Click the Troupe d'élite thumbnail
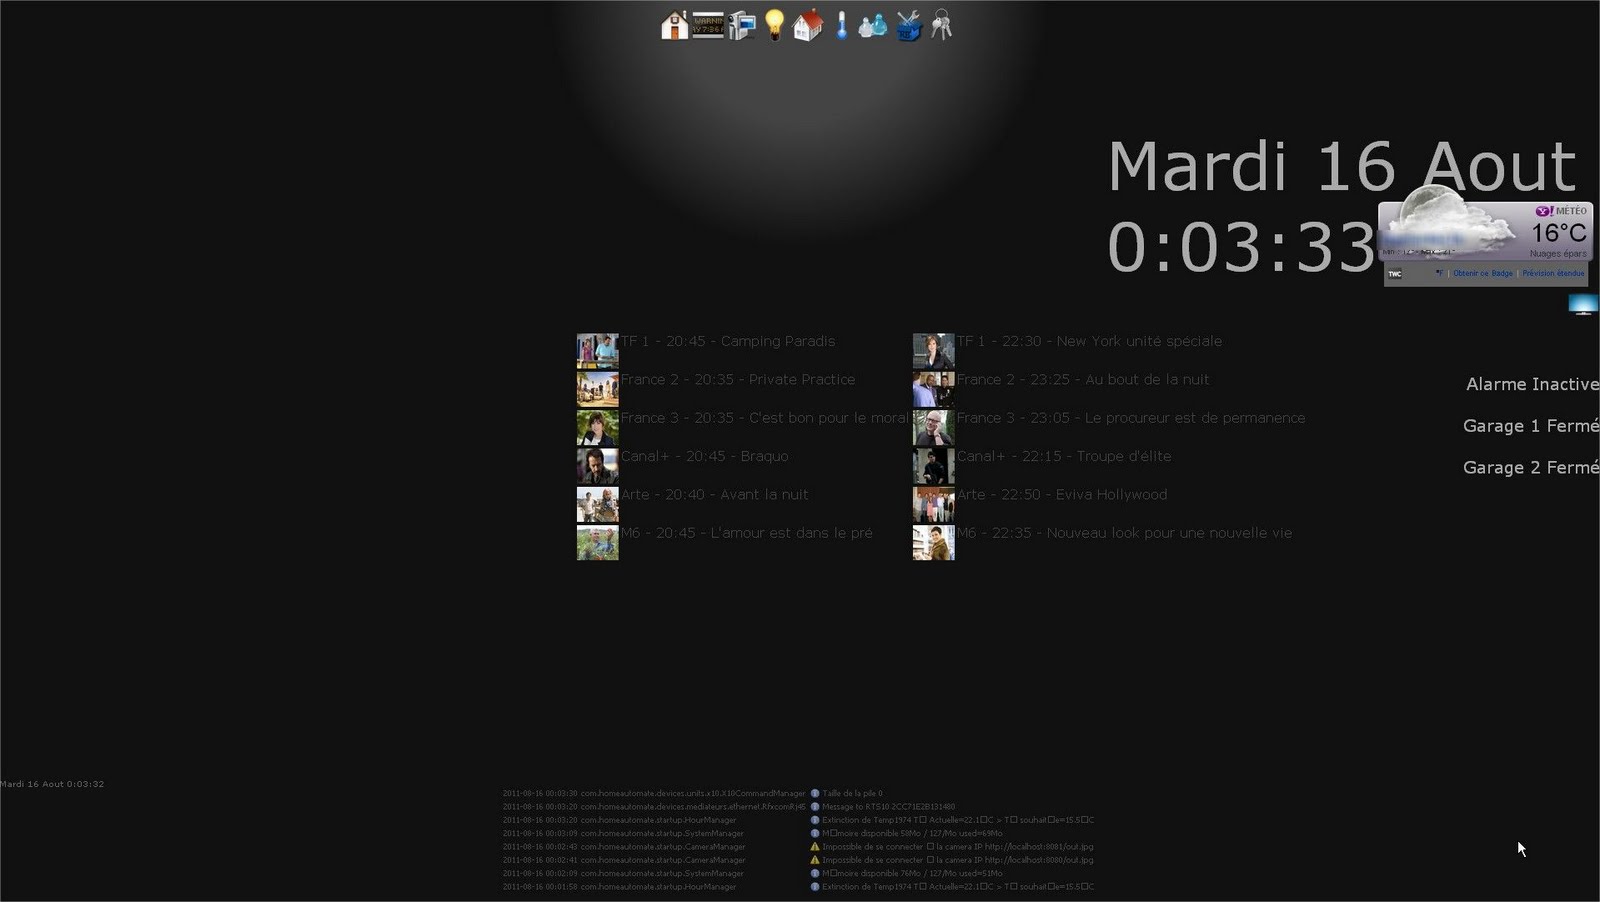 [x=933, y=466]
